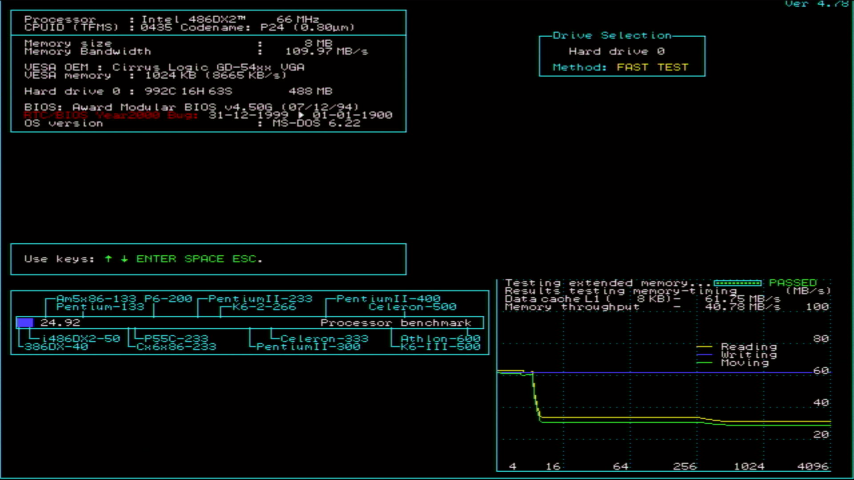Click the up arrow key symbol

(108, 259)
